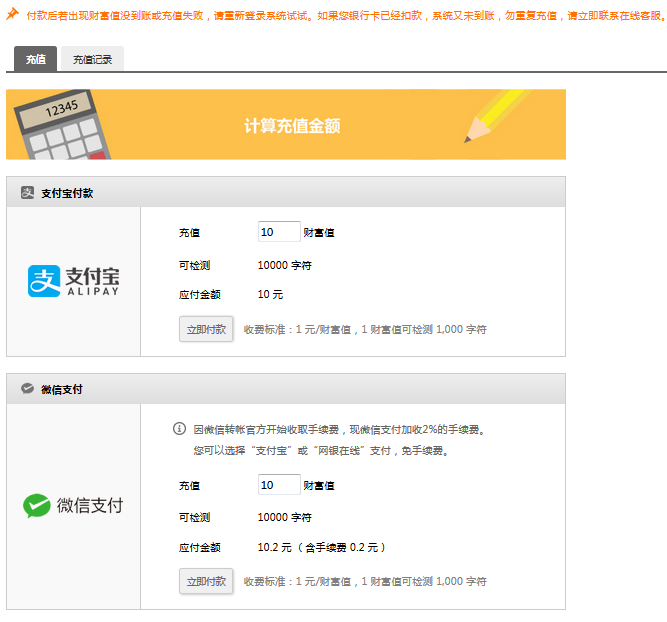Screen dimensions: 667x622
Task: Click the WeChat 2% fee notice text
Action: coord(339,429)
